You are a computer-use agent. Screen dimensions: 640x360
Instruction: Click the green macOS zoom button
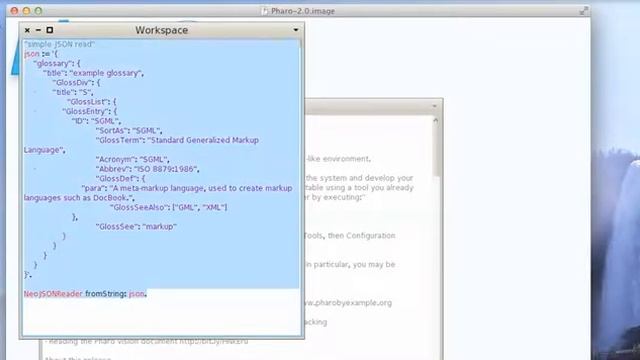tap(38, 11)
